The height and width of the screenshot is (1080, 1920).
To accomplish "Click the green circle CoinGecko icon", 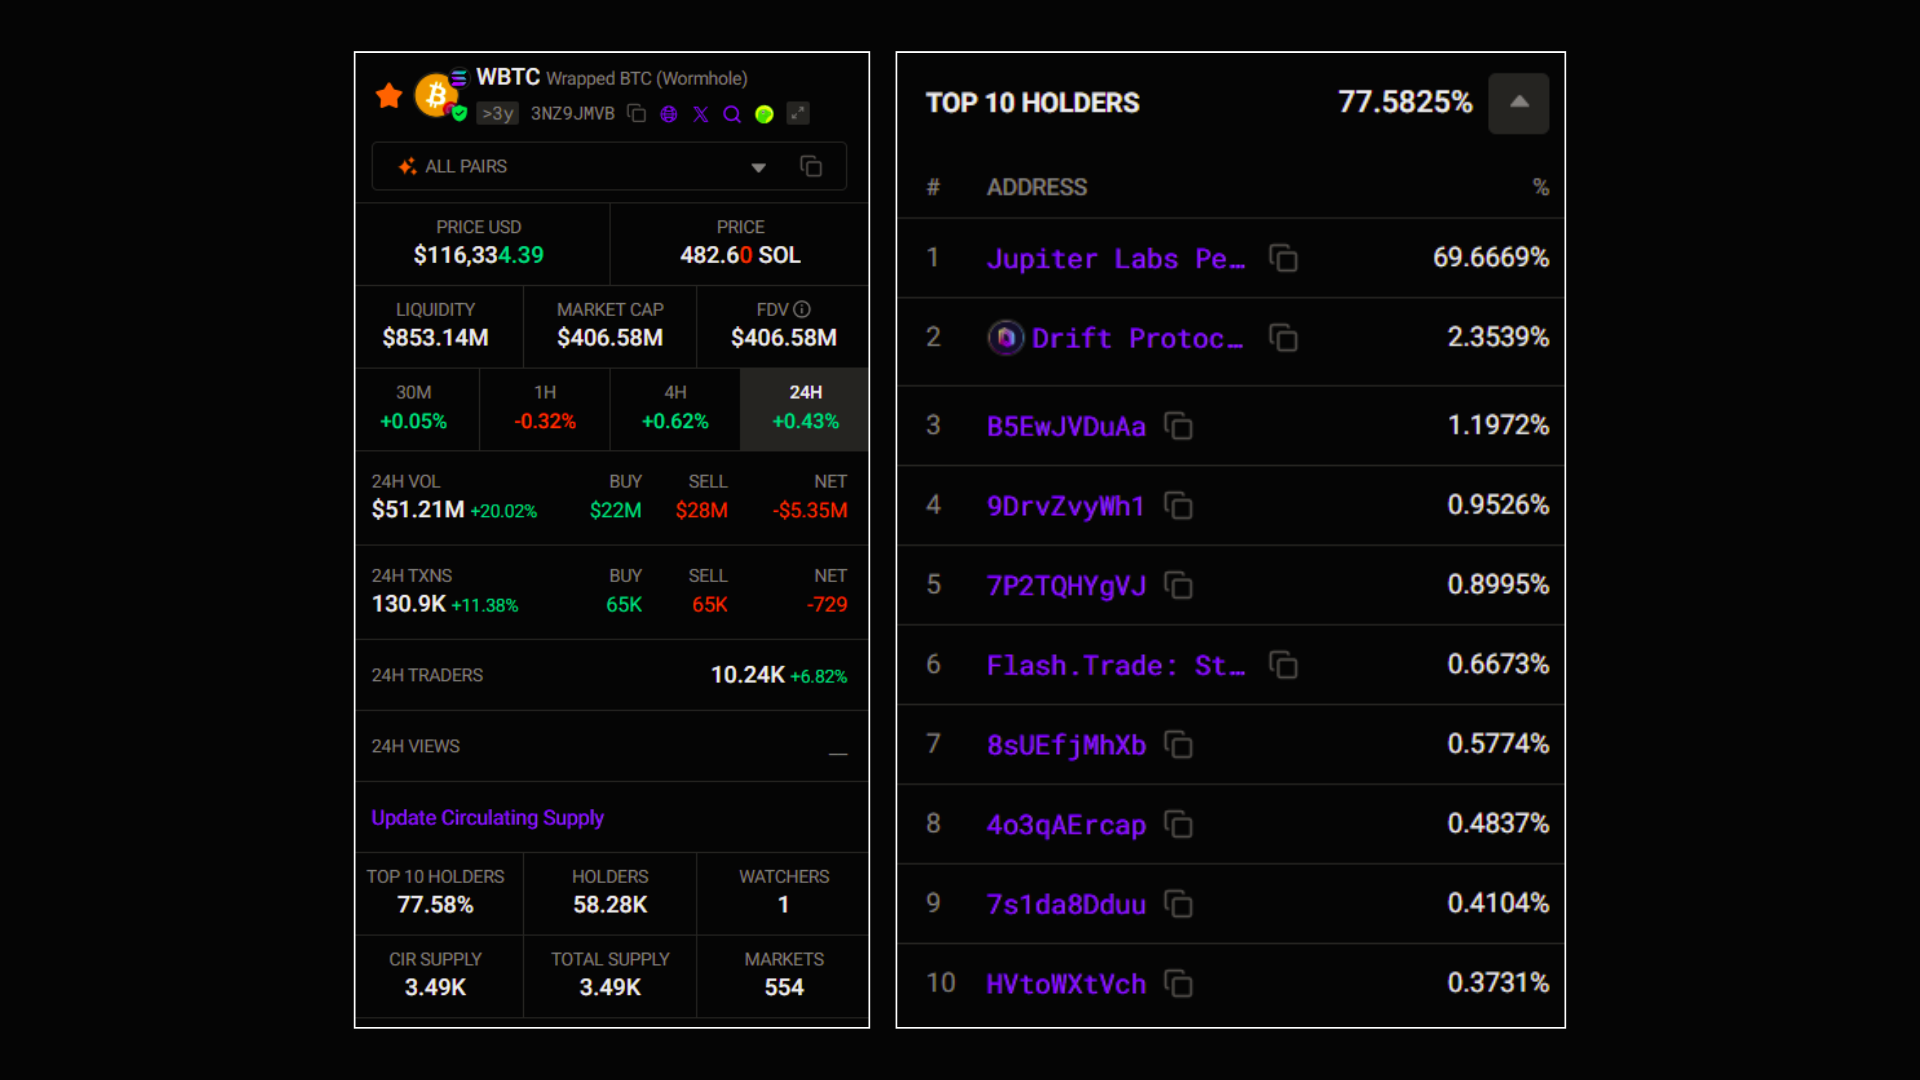I will point(764,114).
